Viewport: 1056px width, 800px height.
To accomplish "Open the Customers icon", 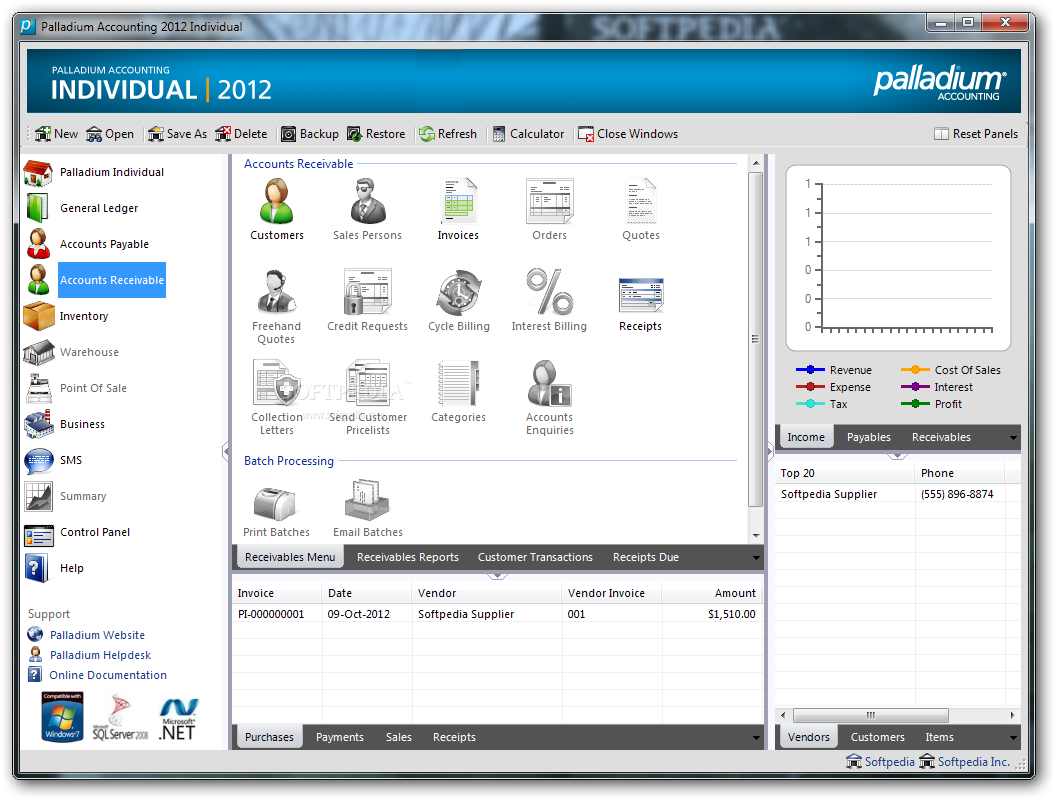I will (277, 209).
